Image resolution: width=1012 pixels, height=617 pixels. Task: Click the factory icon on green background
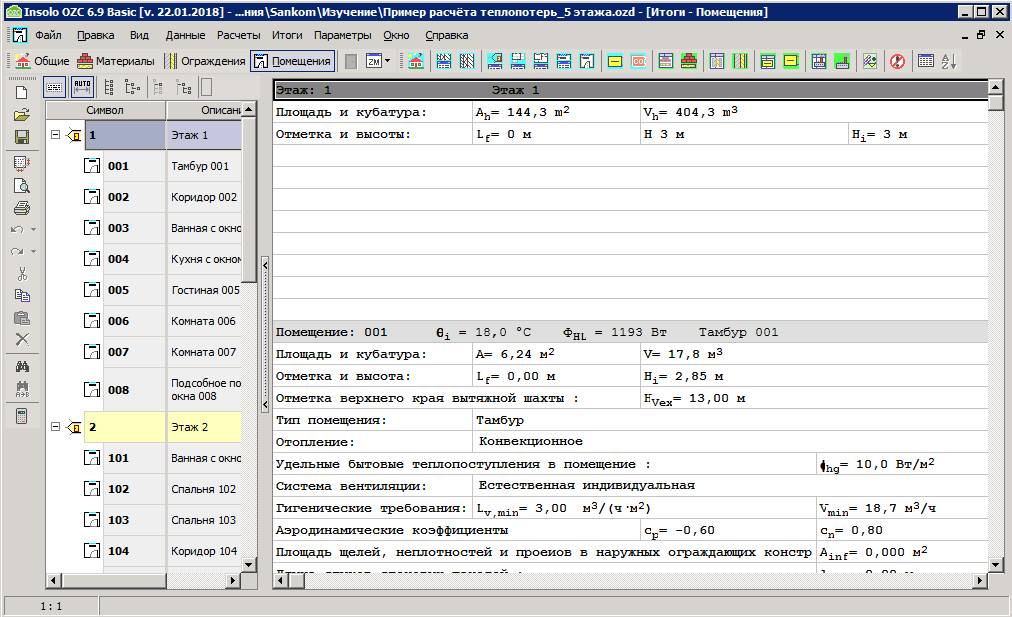(842, 61)
